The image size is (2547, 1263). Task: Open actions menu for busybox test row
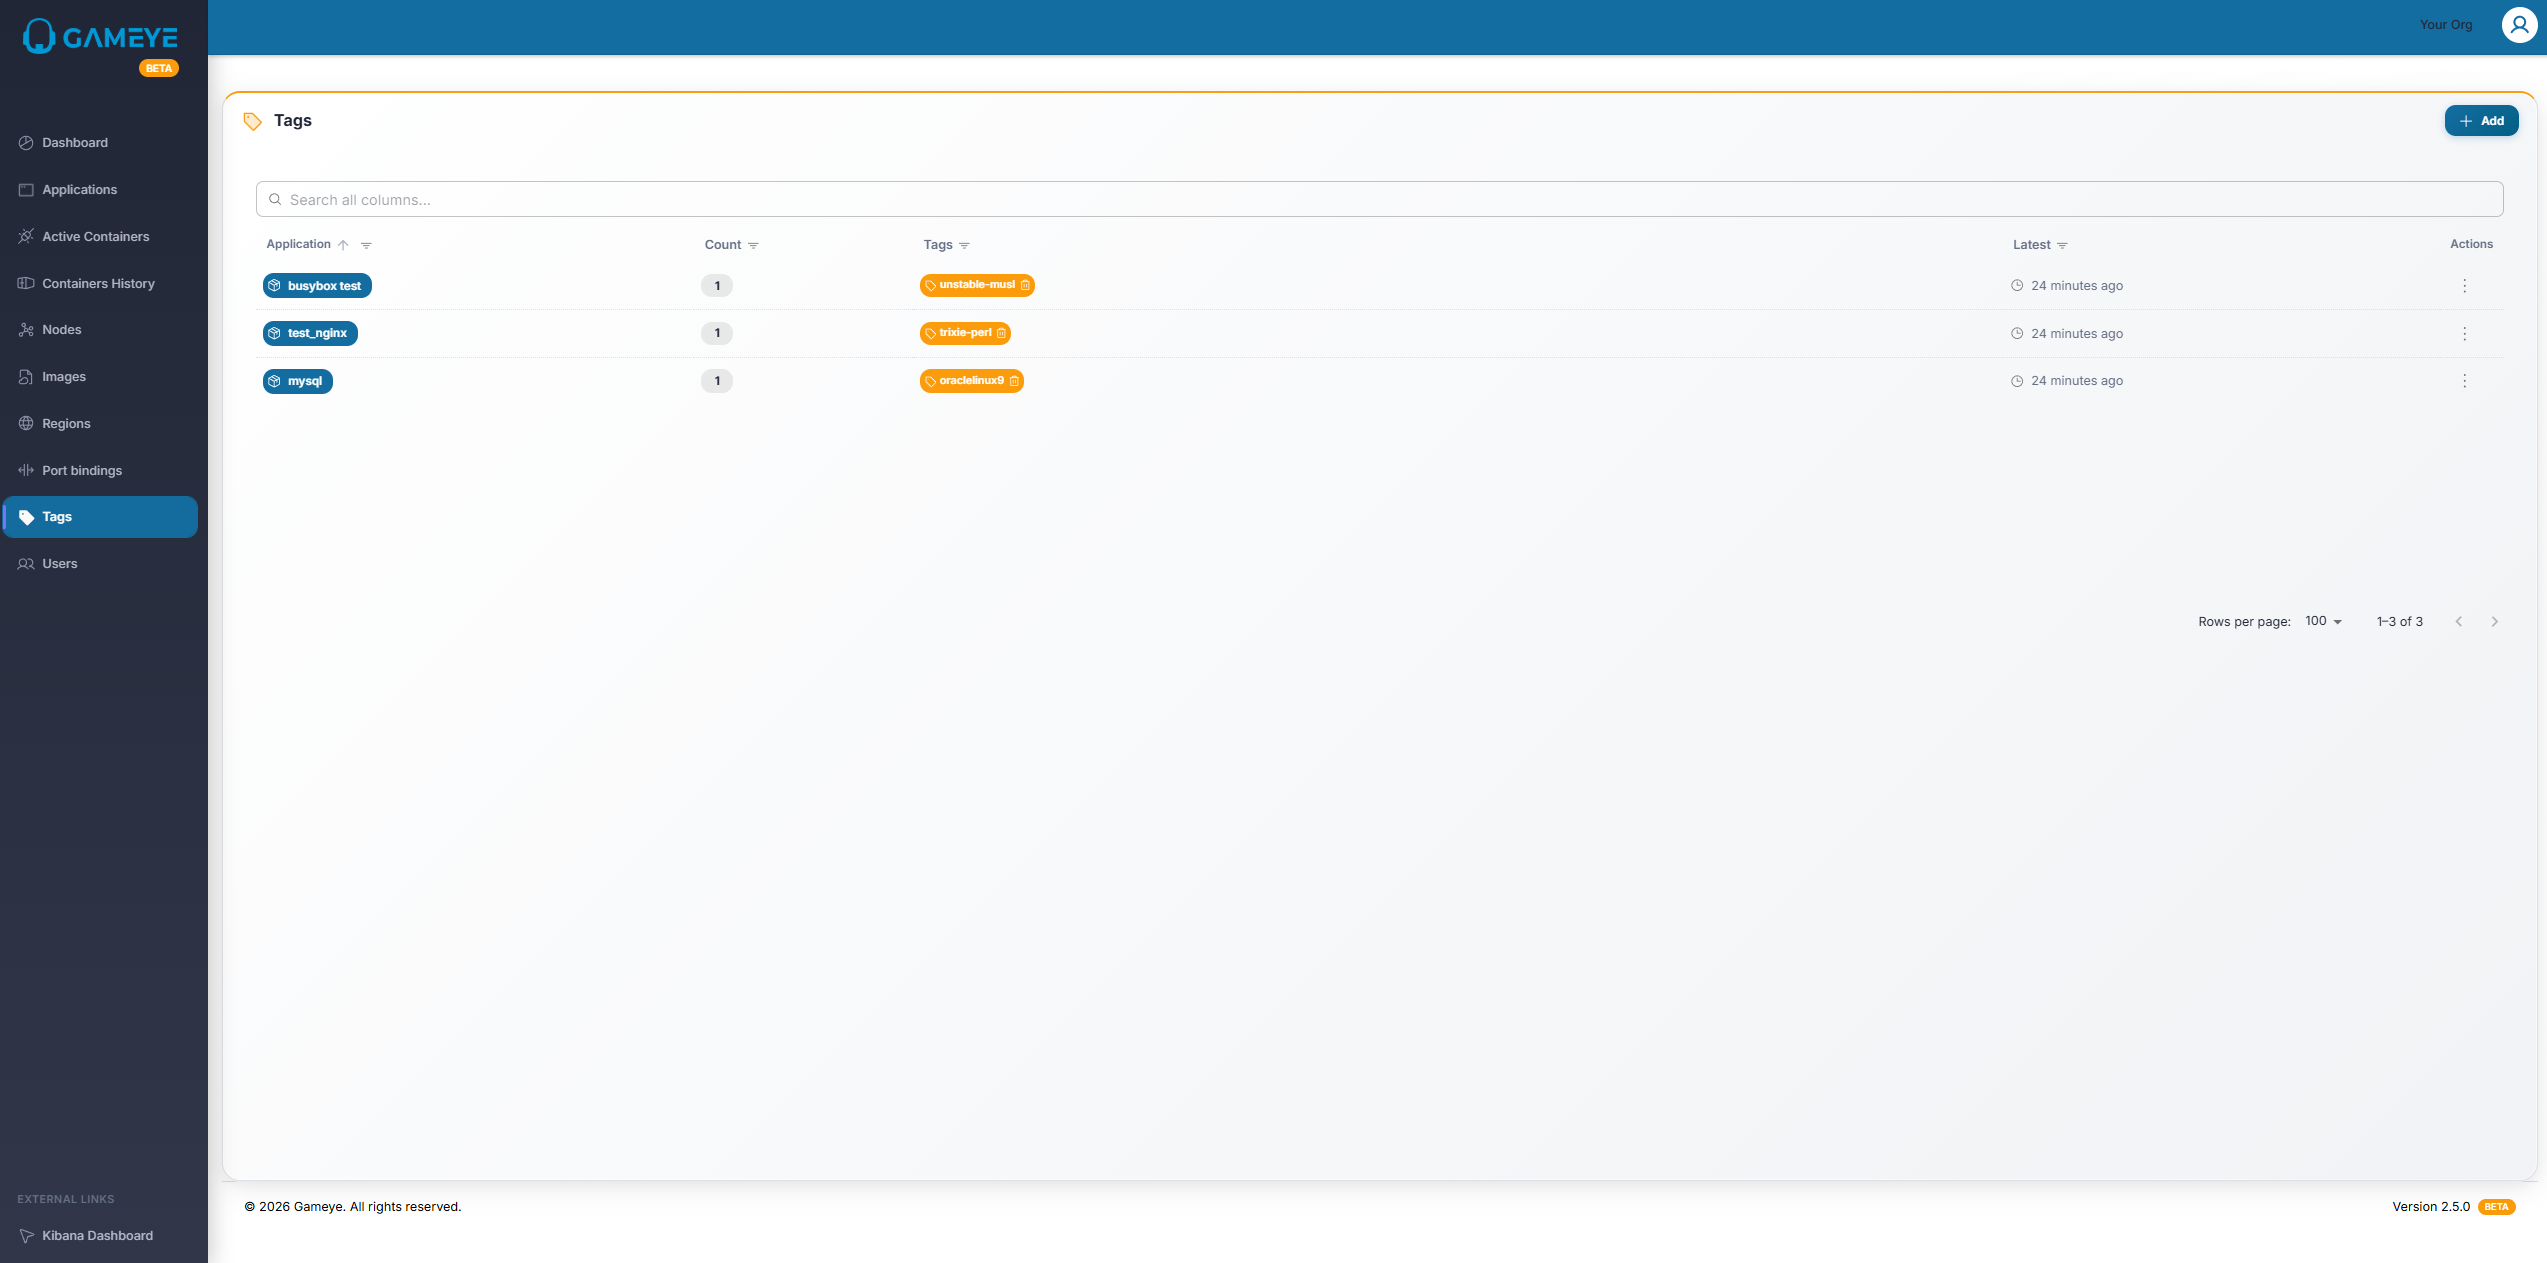[2464, 286]
